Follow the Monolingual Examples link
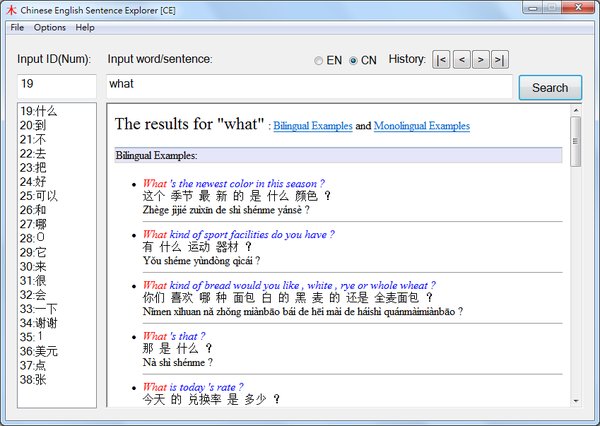This screenshot has width=600, height=426. tap(421, 127)
